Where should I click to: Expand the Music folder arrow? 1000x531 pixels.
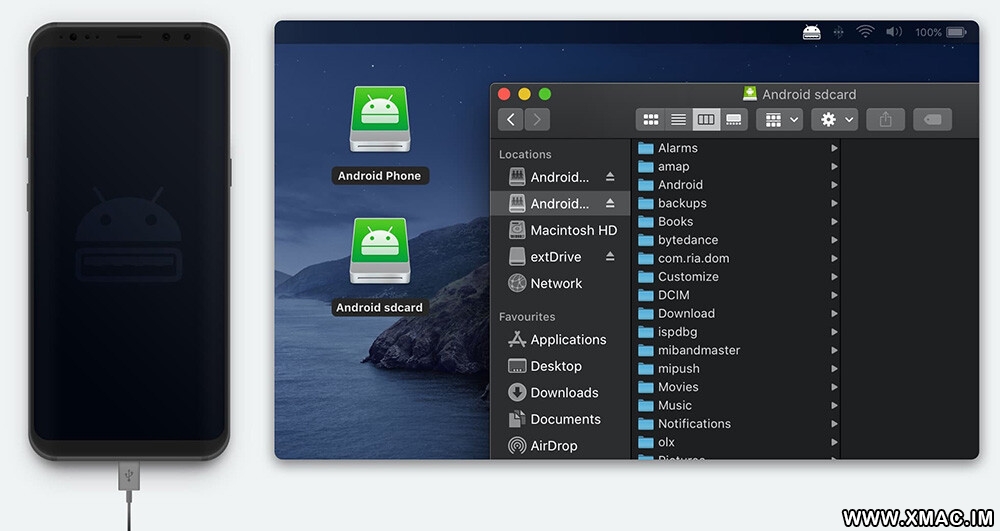click(834, 405)
